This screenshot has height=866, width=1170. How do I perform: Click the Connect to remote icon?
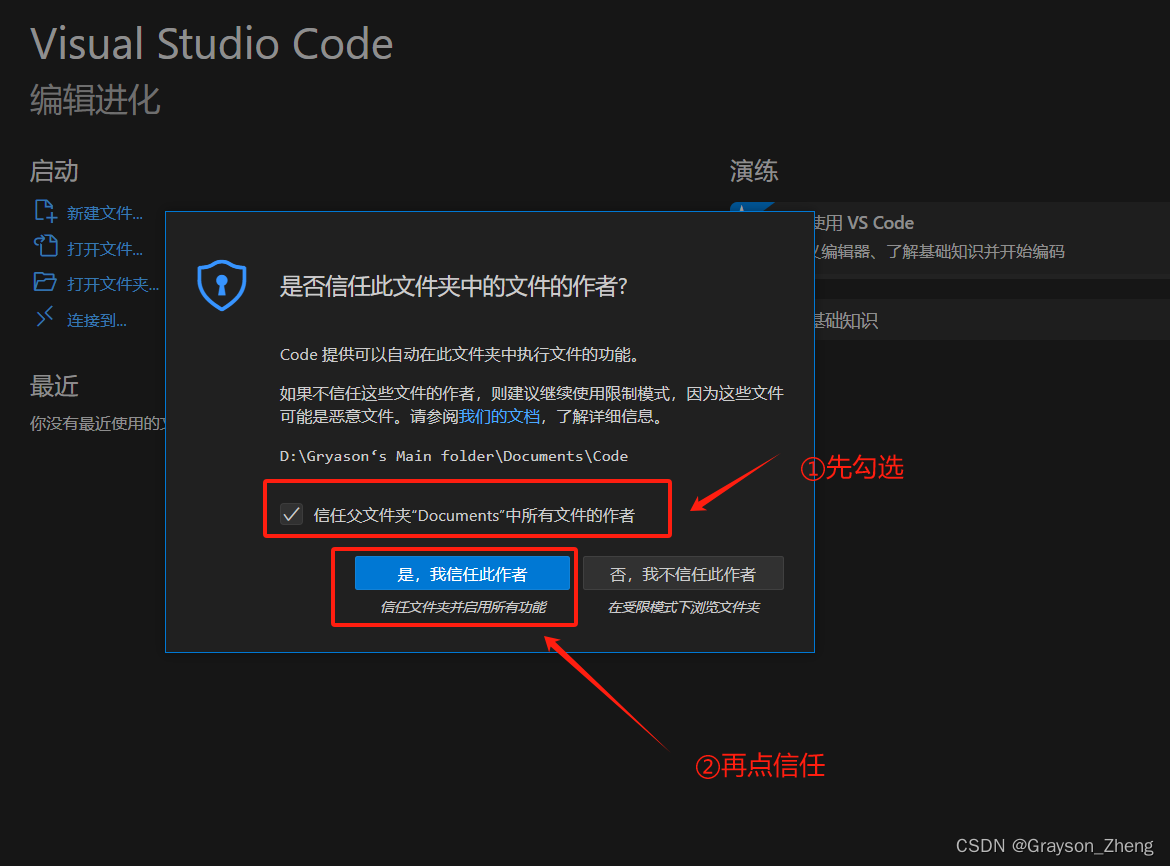pyautogui.click(x=45, y=317)
